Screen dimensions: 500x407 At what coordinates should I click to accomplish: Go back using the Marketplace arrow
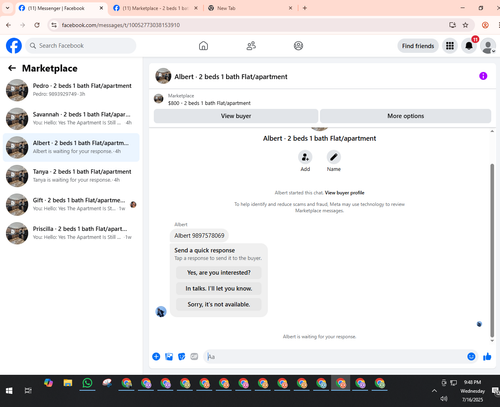(x=12, y=68)
